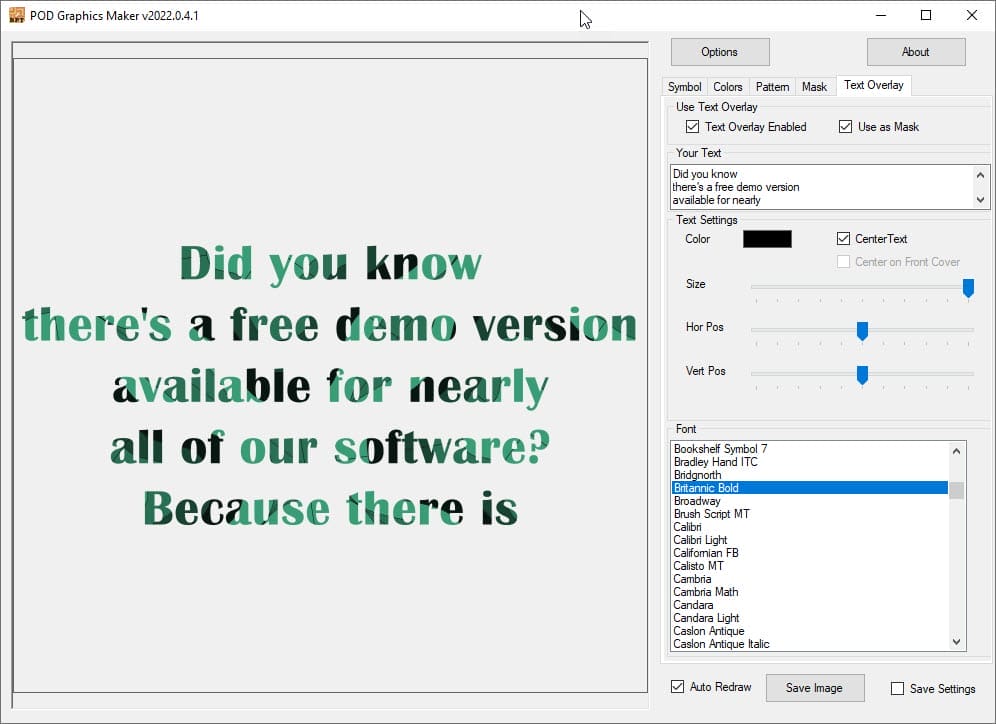996x724 pixels.
Task: Choose Brush Script MT from font list
Action: pos(711,514)
